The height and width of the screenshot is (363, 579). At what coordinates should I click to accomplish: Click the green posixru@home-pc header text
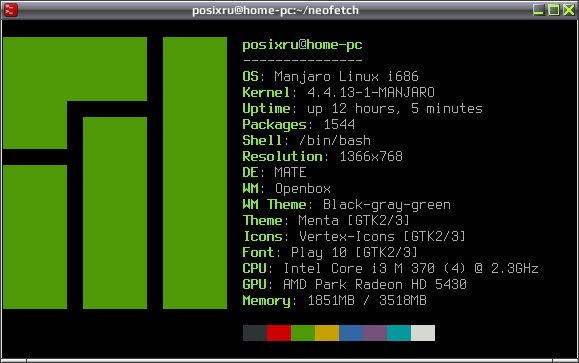302,45
